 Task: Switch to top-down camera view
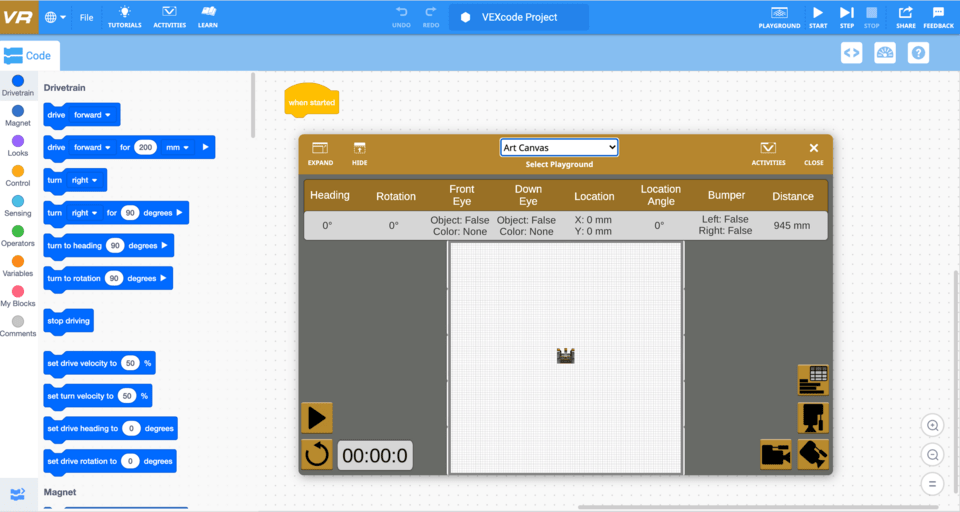pyautogui.click(x=813, y=418)
